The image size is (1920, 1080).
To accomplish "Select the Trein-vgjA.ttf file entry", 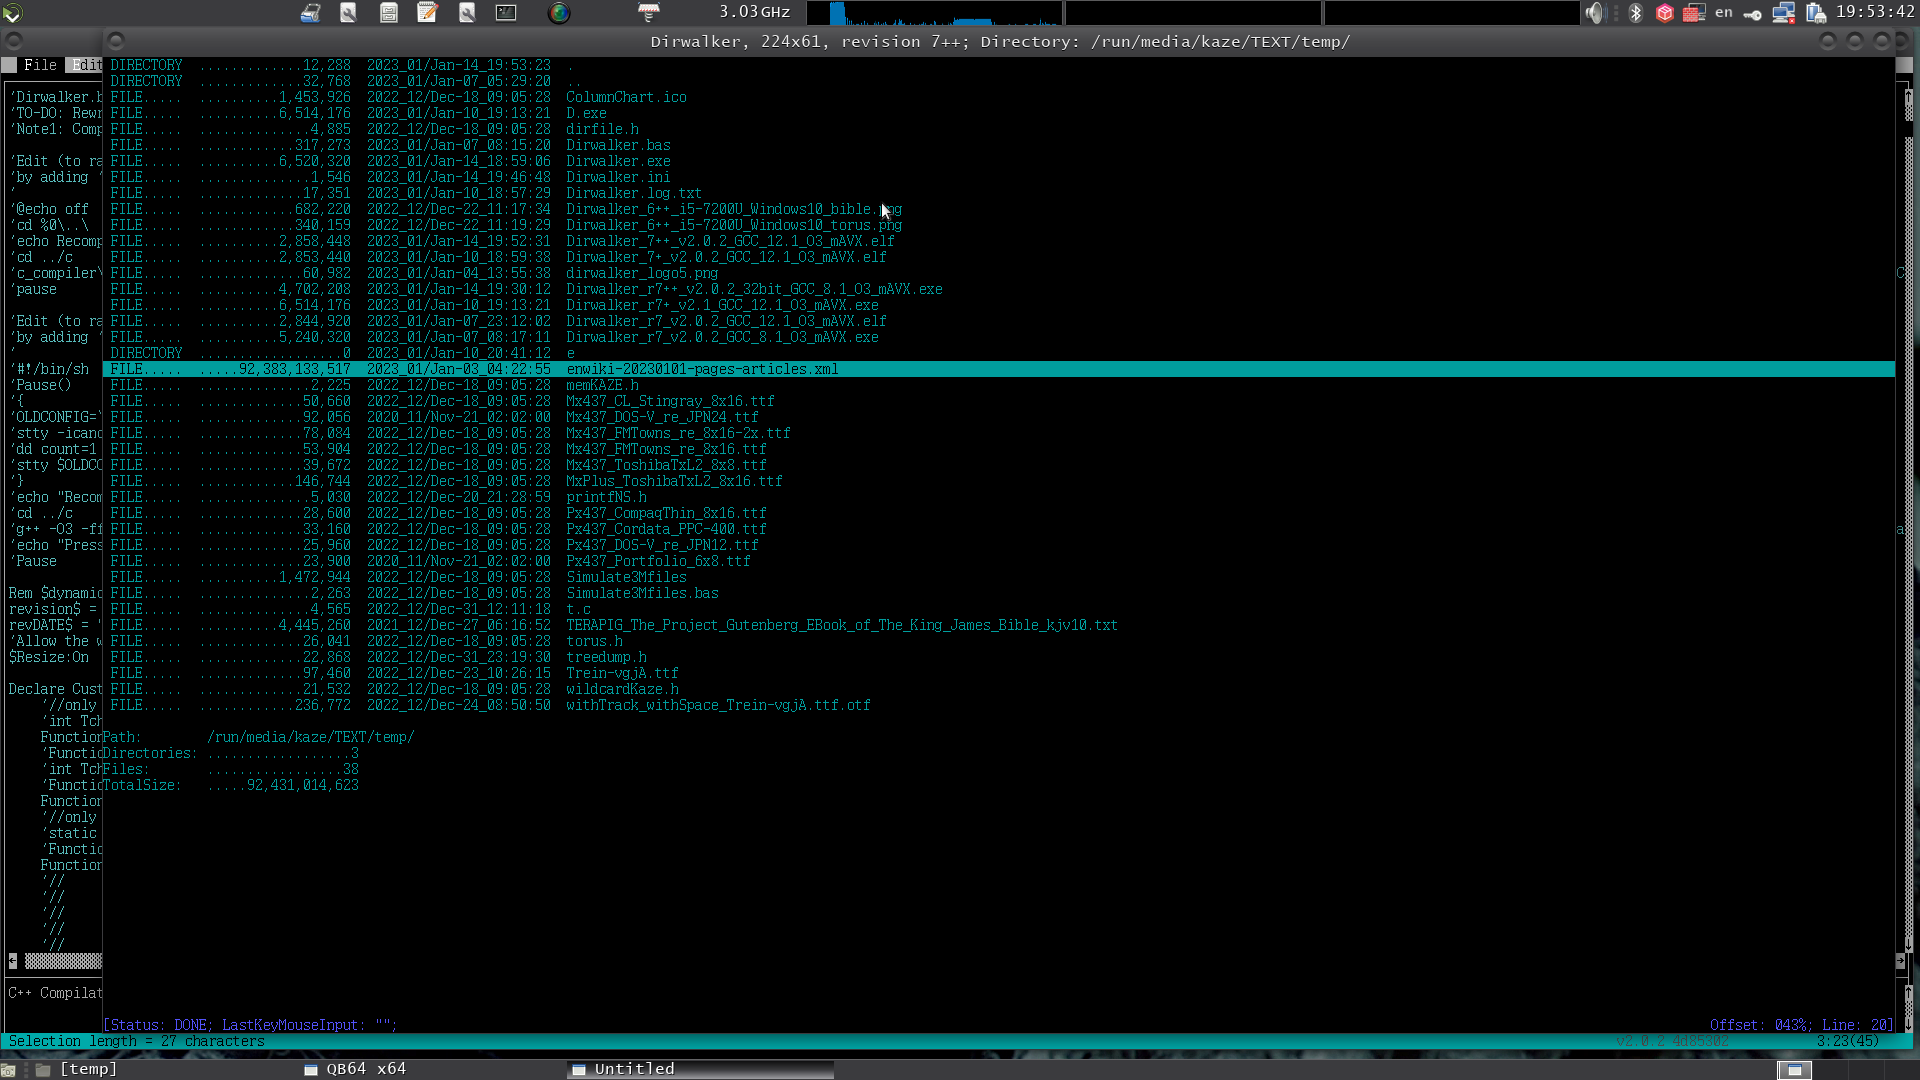I will click(x=622, y=673).
